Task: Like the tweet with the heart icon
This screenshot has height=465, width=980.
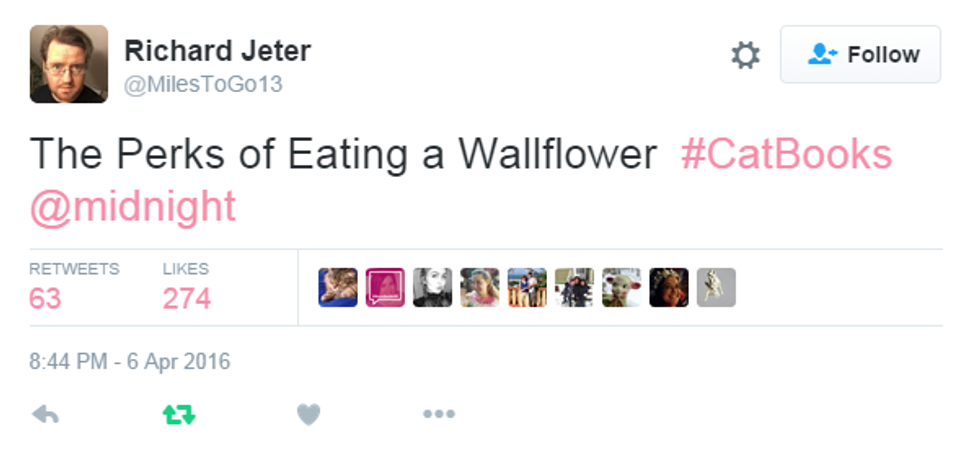Action: 308,413
